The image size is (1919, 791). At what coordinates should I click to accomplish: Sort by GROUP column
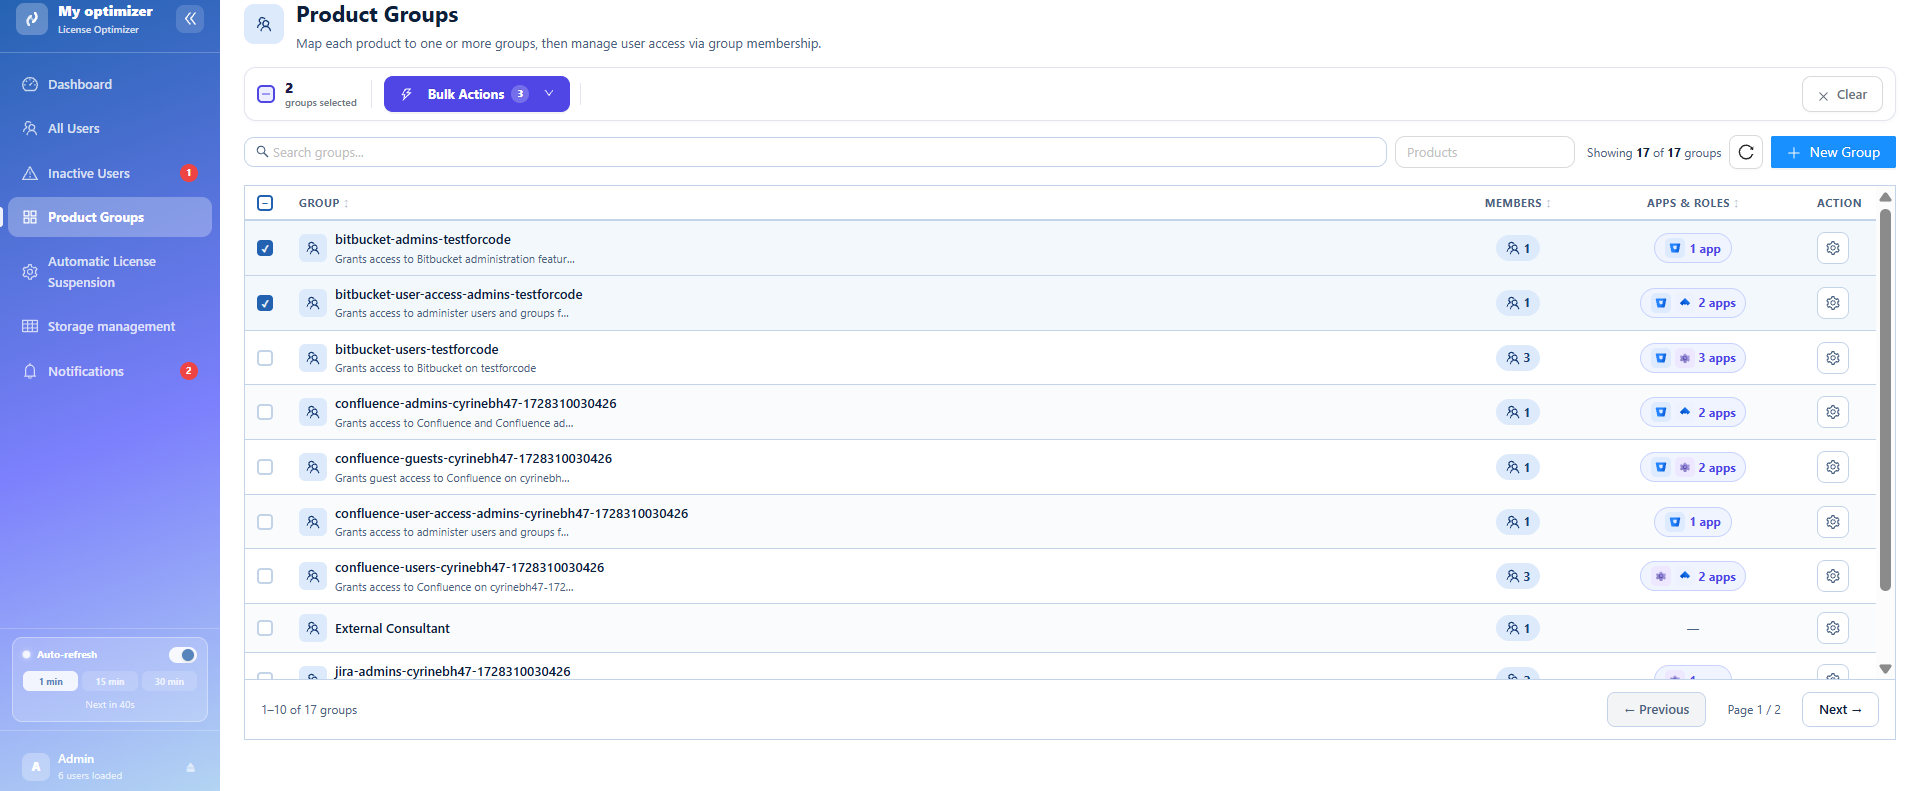(323, 203)
